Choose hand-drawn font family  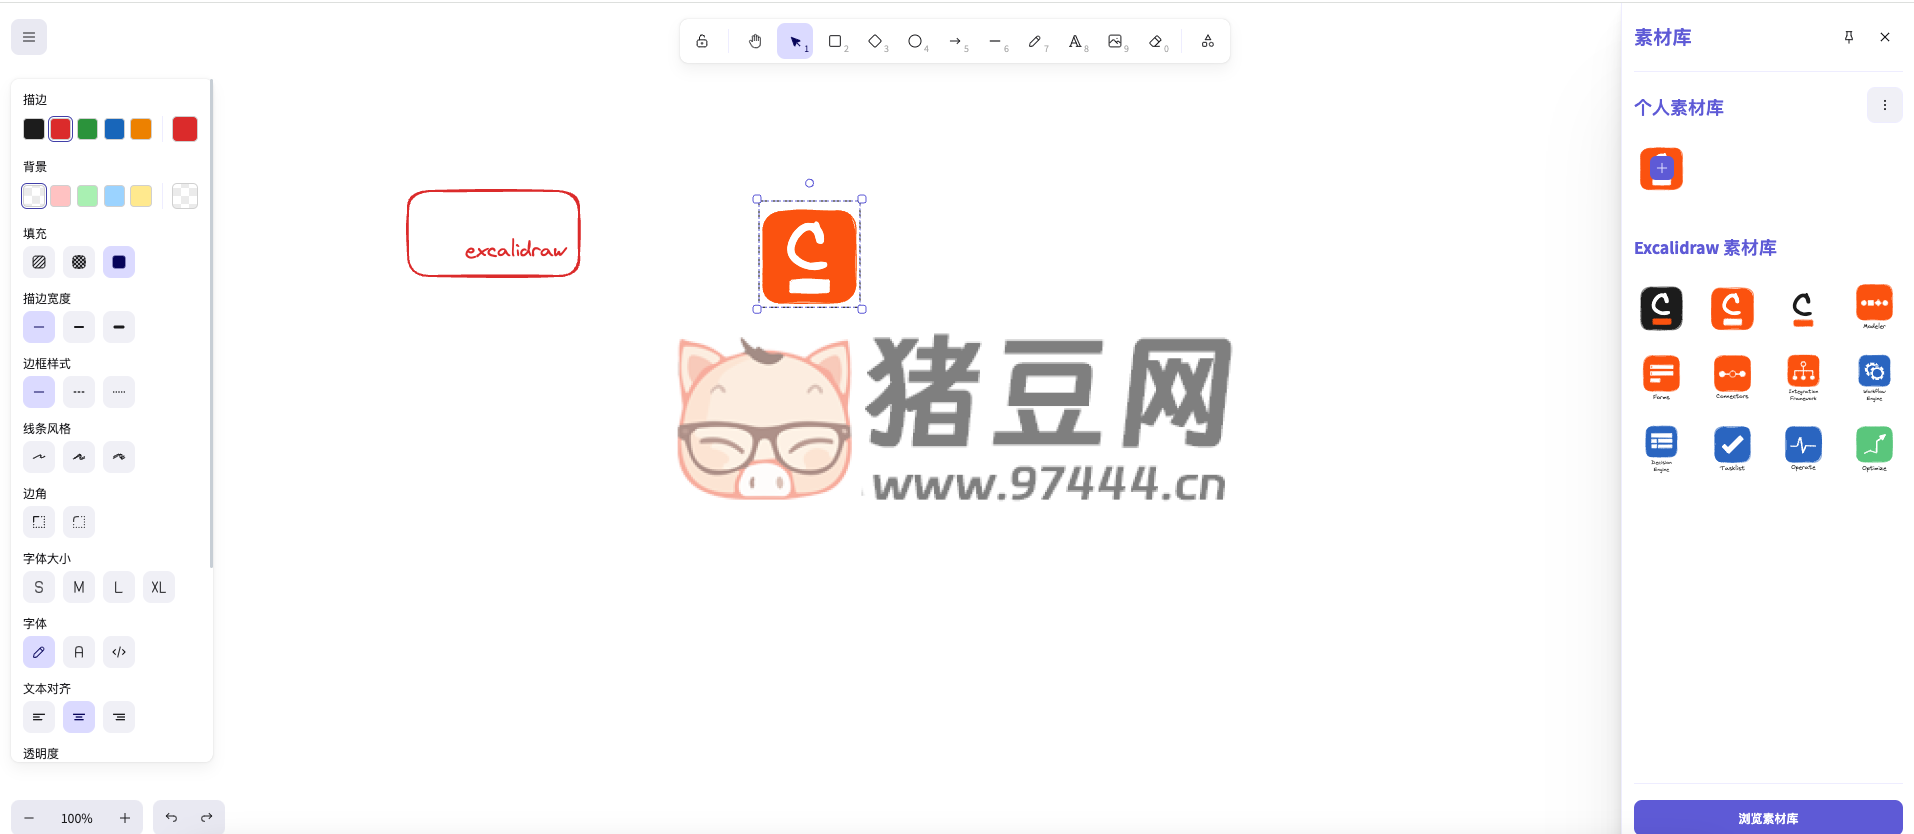pyautogui.click(x=39, y=652)
